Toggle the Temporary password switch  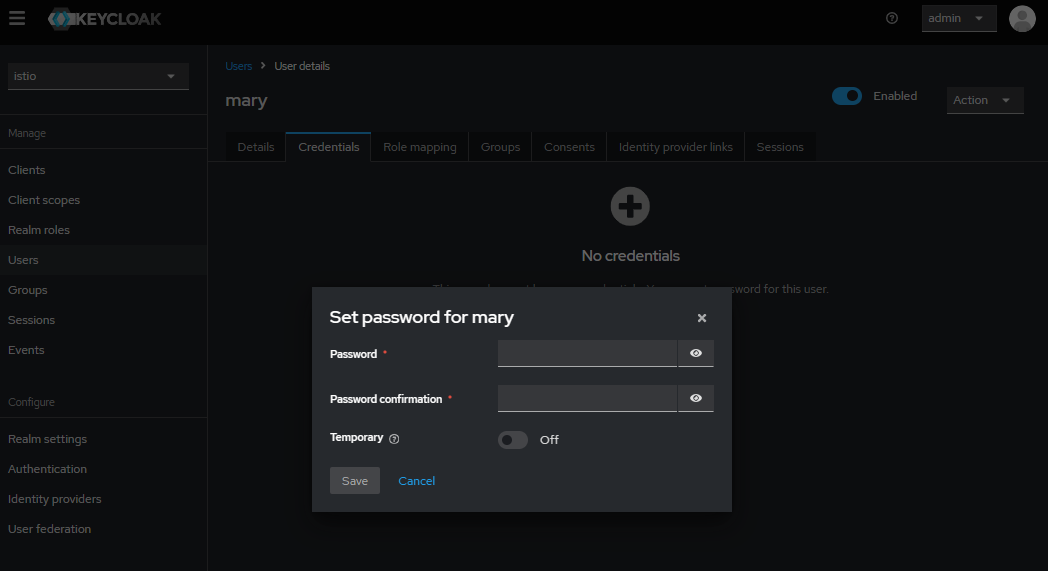[513, 440]
